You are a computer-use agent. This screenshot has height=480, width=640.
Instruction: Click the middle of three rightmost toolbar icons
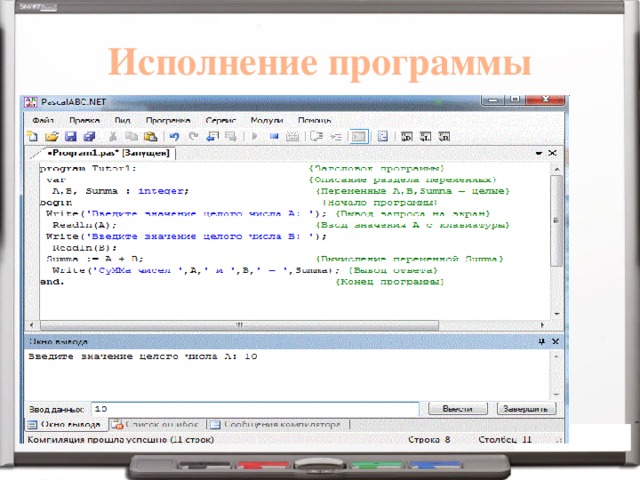425,136
